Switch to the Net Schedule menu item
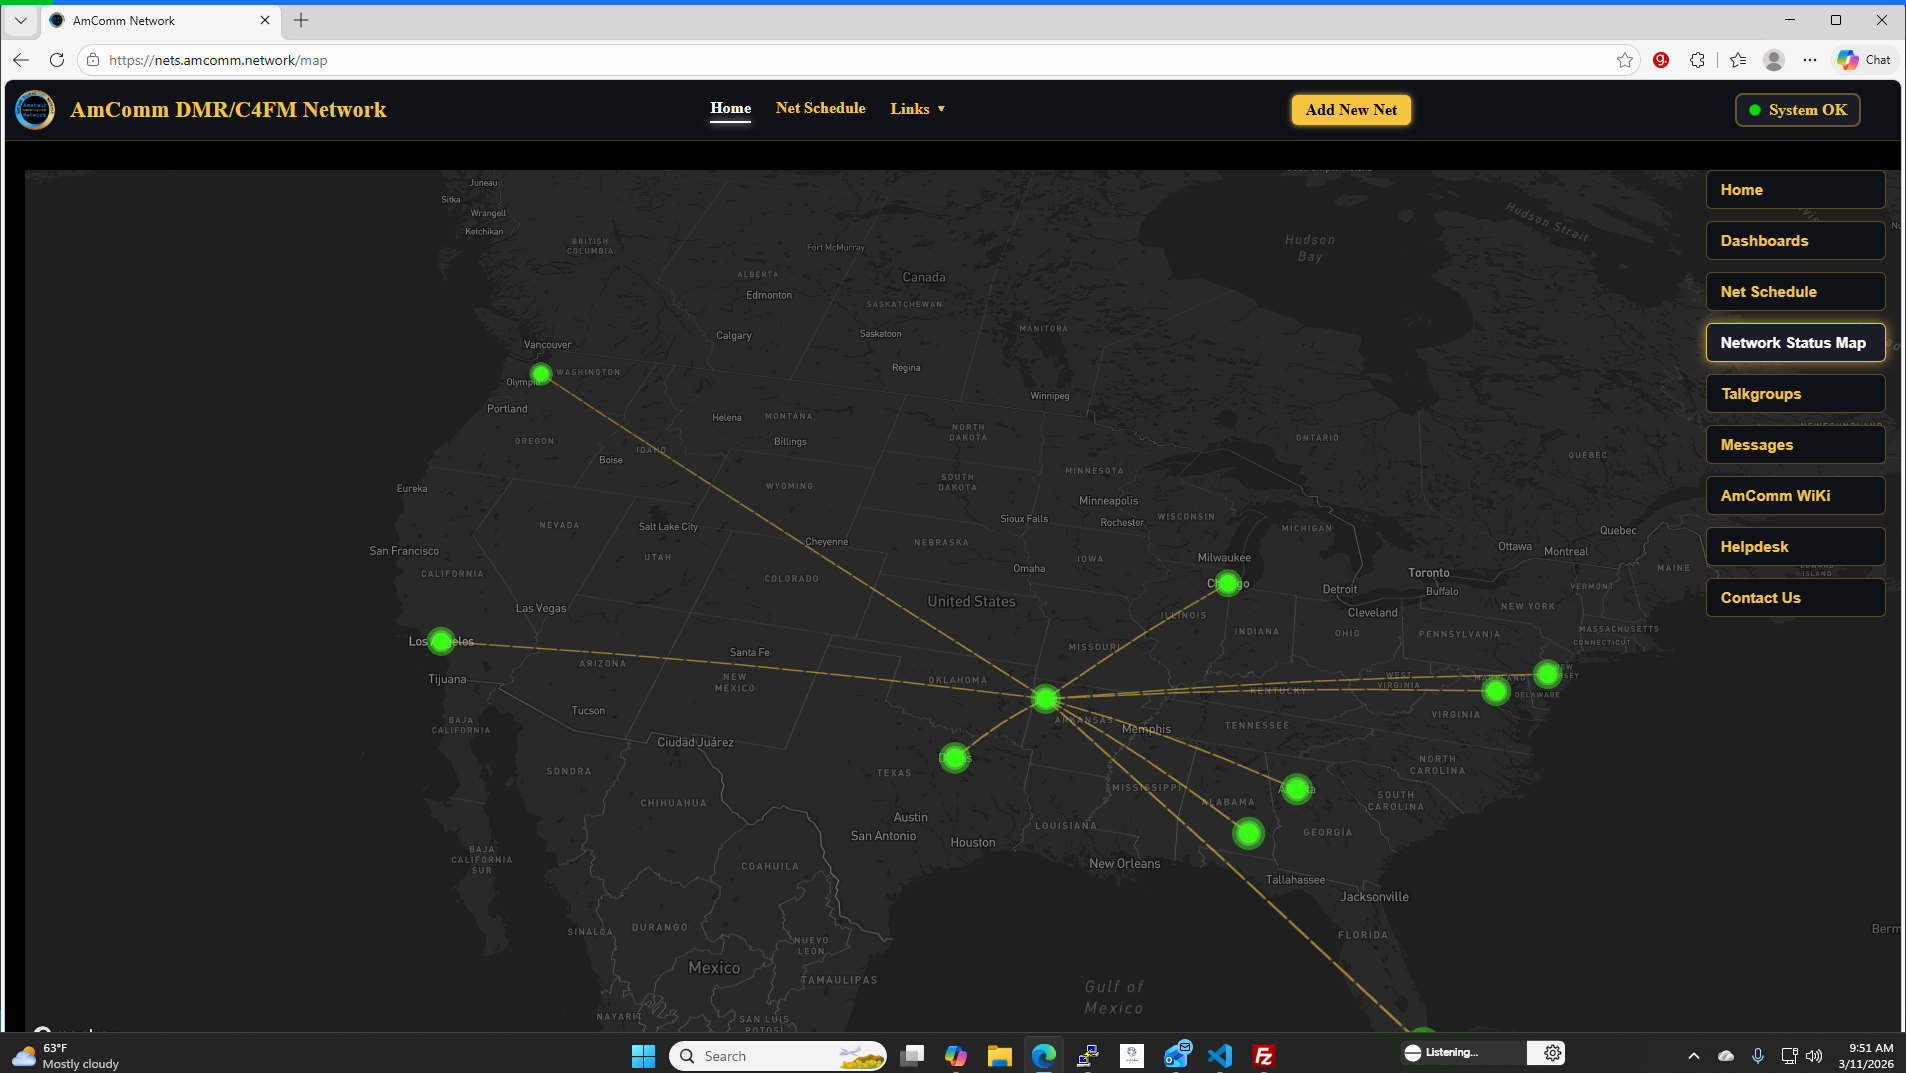 820,108
